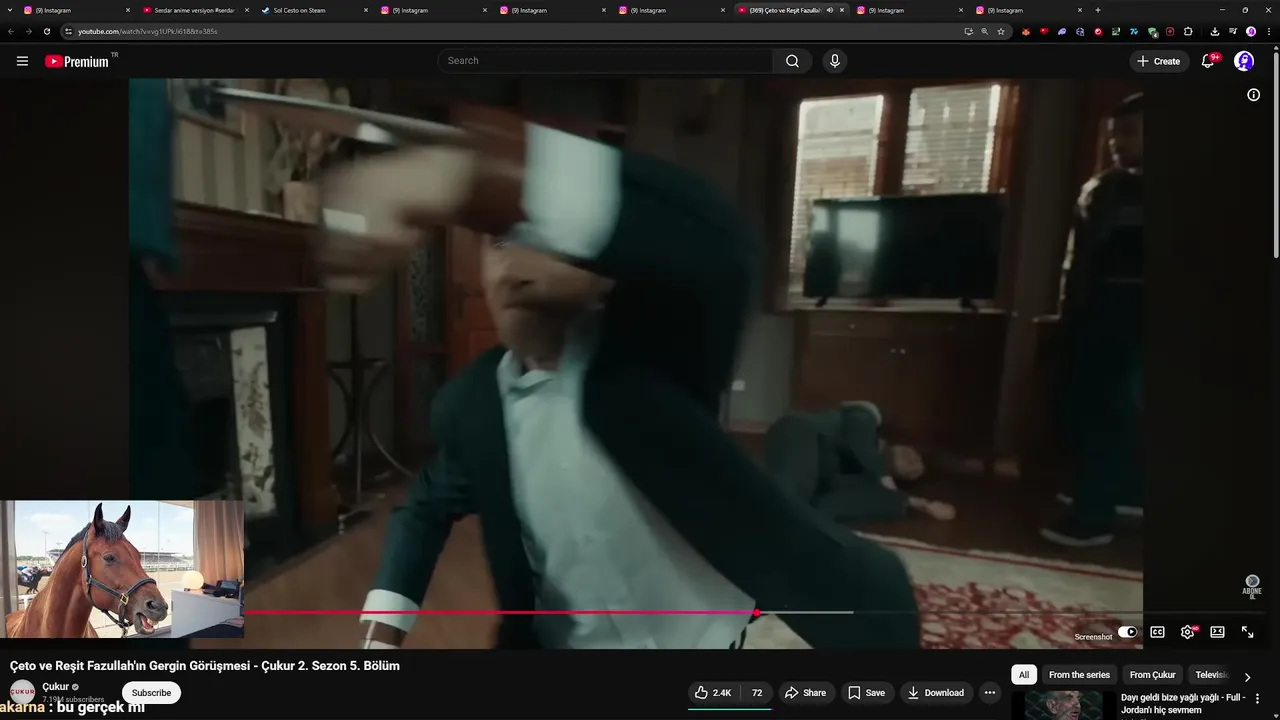This screenshot has width=1280, height=720.
Task: Select the partially hidden Television chip
Action: tap(1211, 675)
